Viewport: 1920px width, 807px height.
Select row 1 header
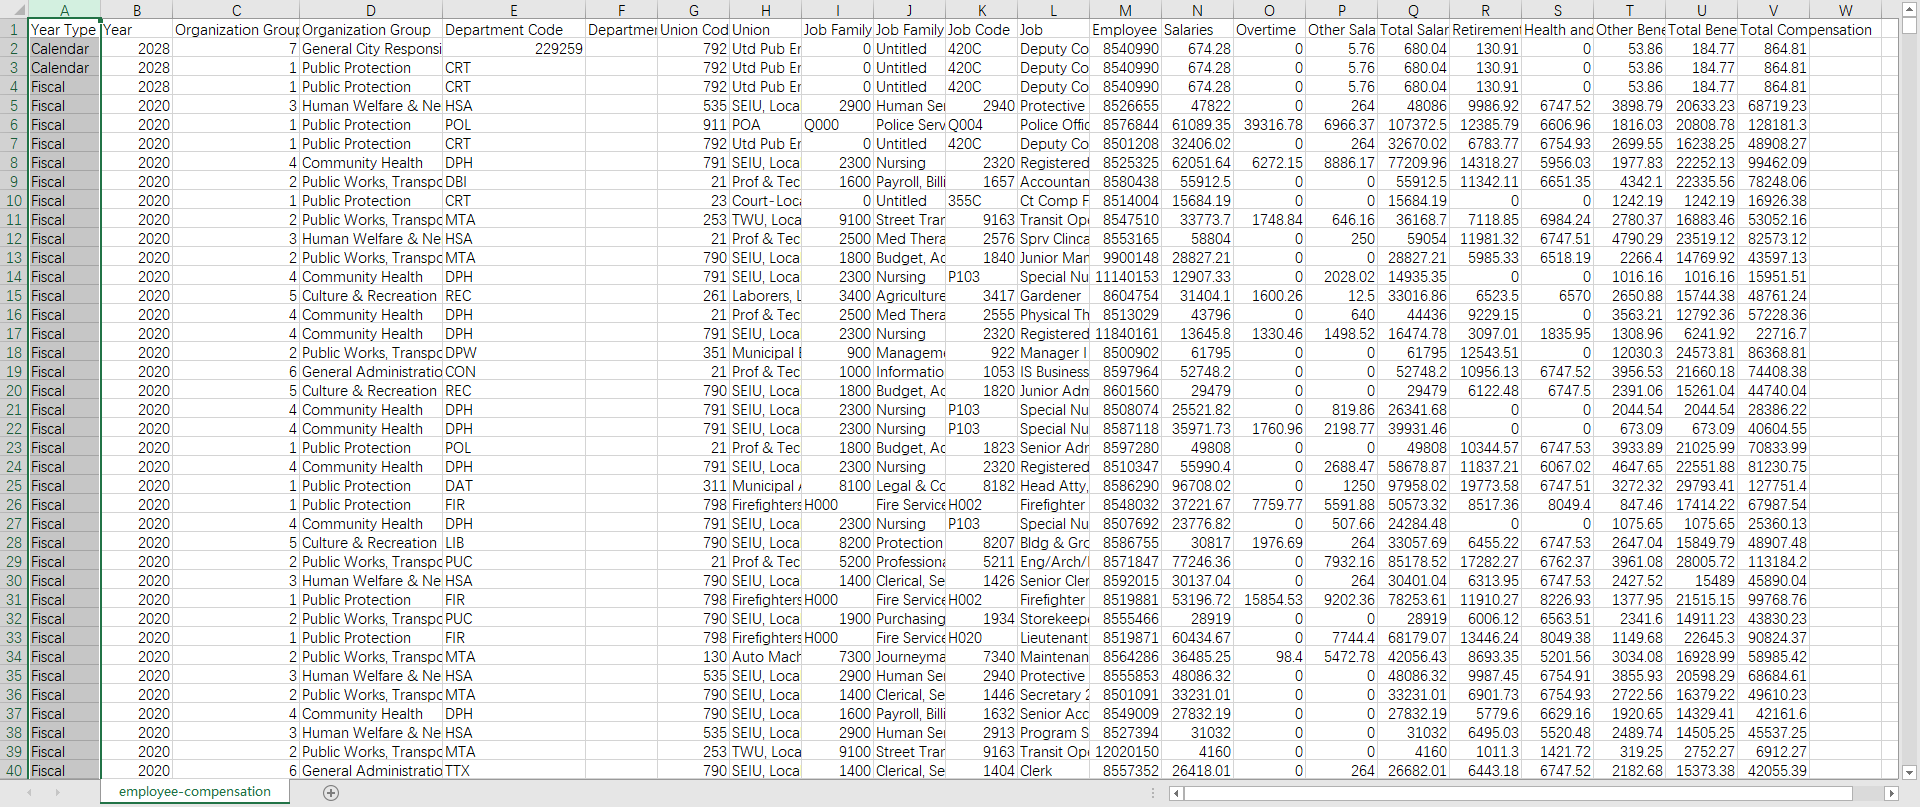point(14,30)
